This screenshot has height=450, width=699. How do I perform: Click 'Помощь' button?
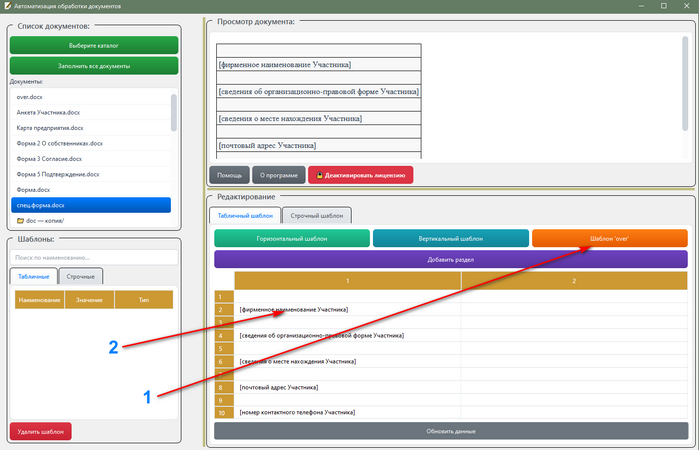(x=230, y=175)
